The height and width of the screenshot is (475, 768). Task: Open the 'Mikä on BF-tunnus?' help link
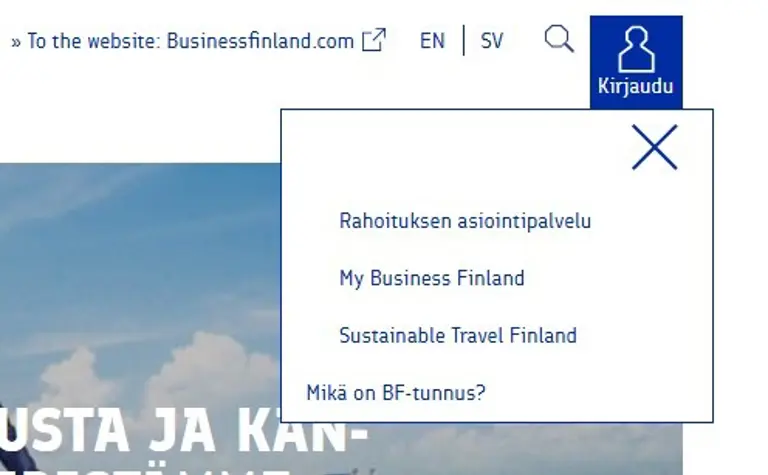tap(395, 392)
